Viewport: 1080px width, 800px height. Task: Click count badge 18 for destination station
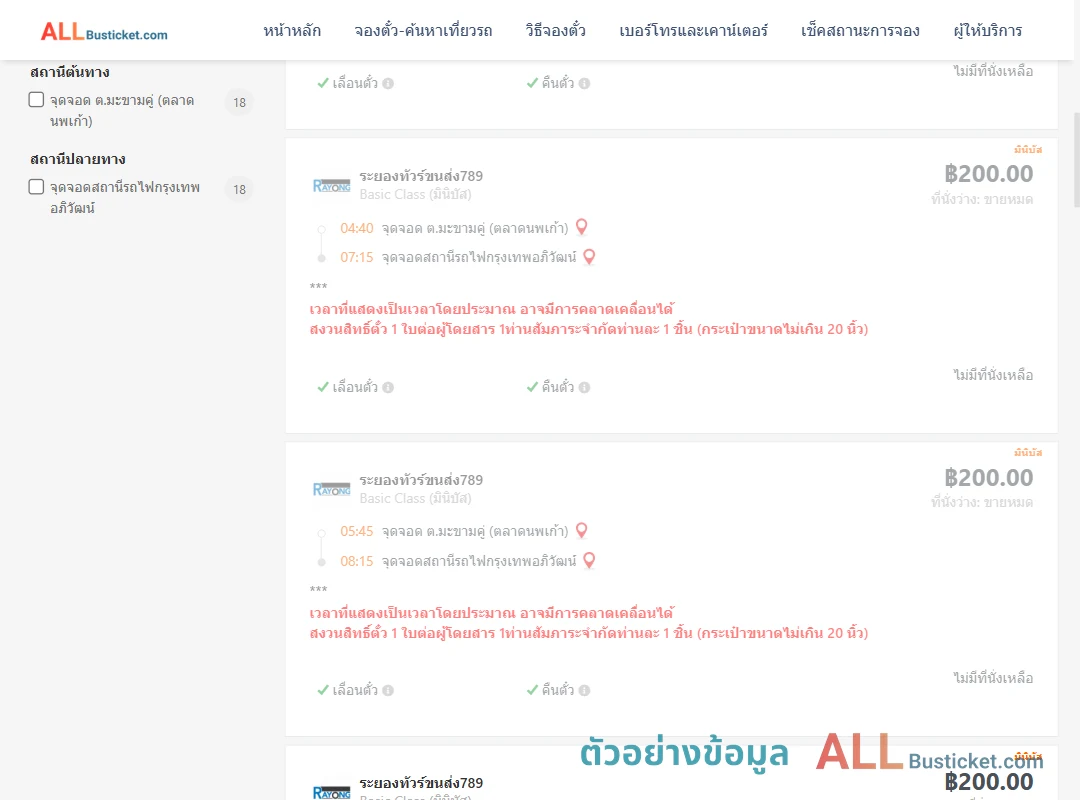239,189
